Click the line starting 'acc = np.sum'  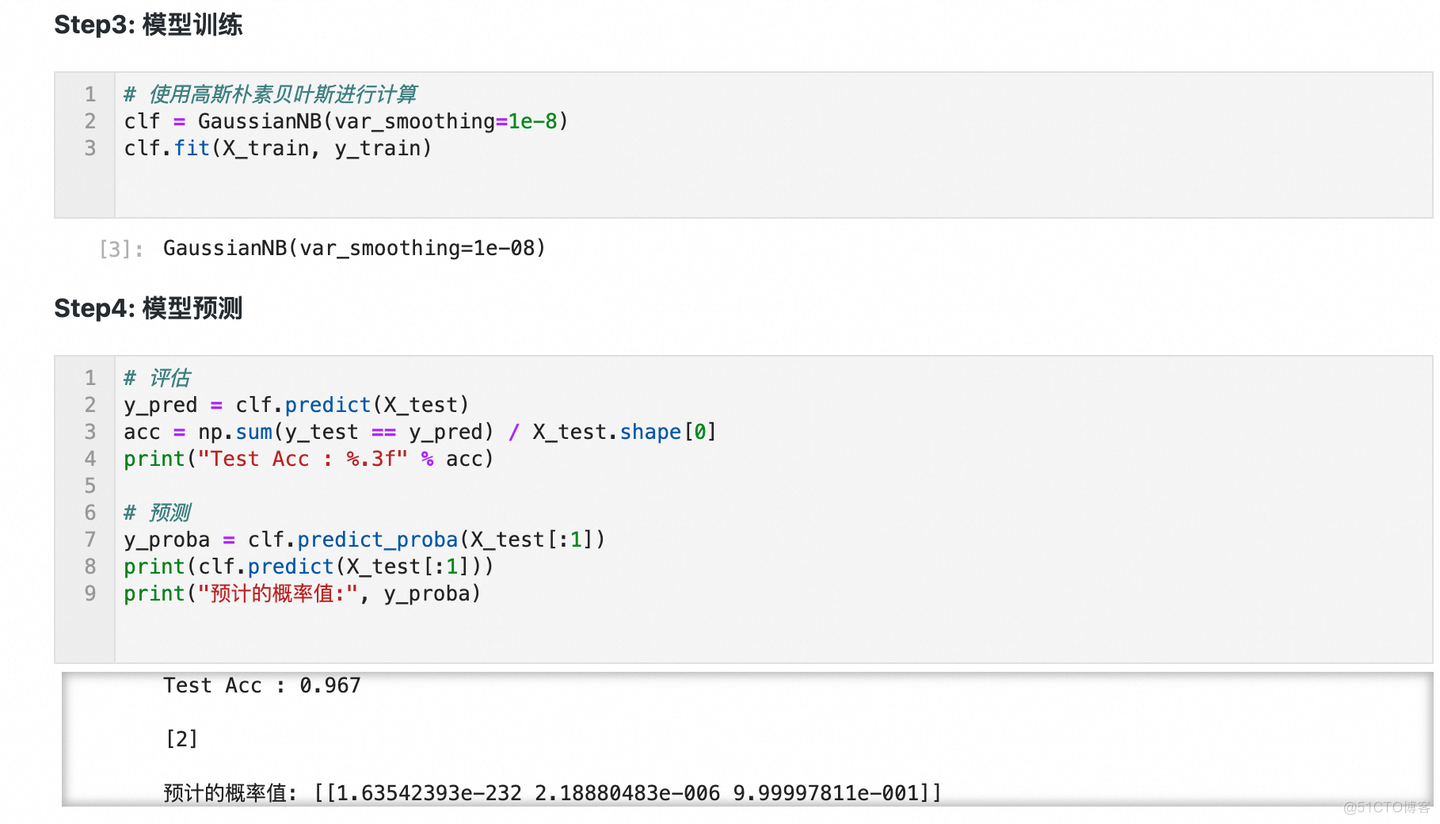click(421, 432)
